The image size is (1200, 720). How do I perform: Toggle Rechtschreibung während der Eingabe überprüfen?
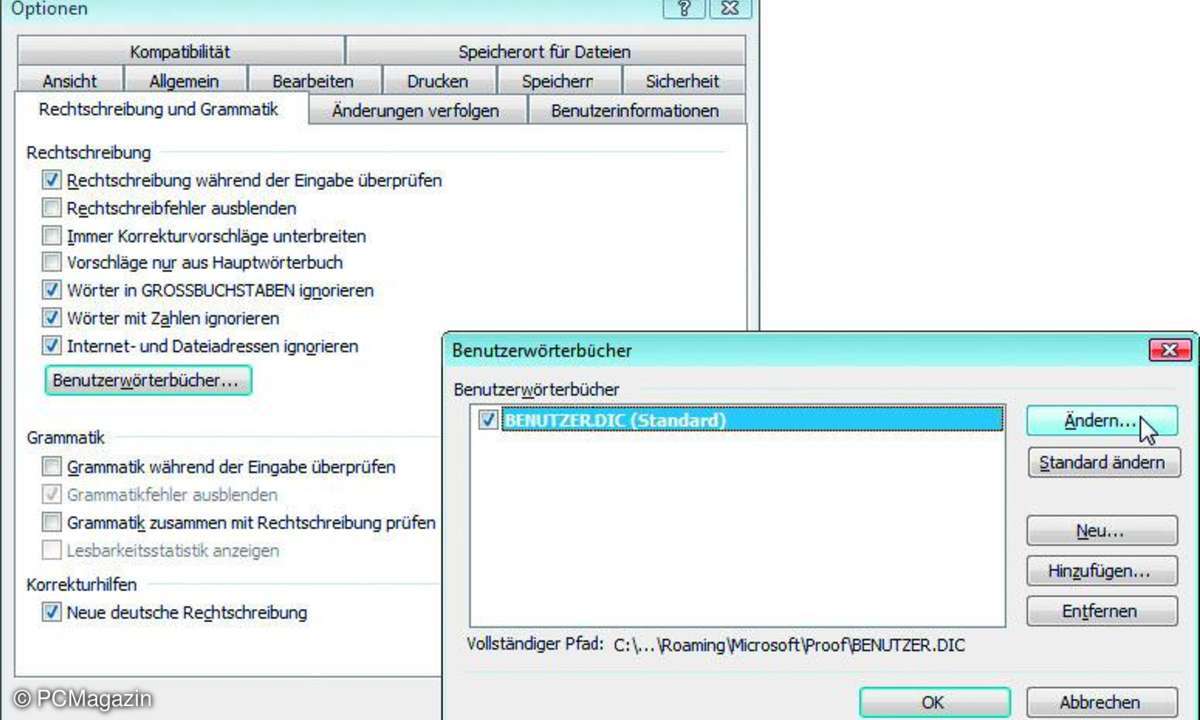tap(52, 181)
